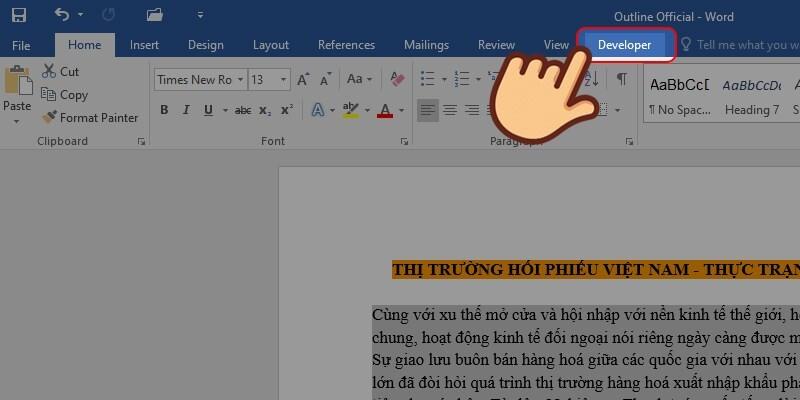Open the font size 13 dropdown
This screenshot has height=400, width=800.
(x=284, y=80)
